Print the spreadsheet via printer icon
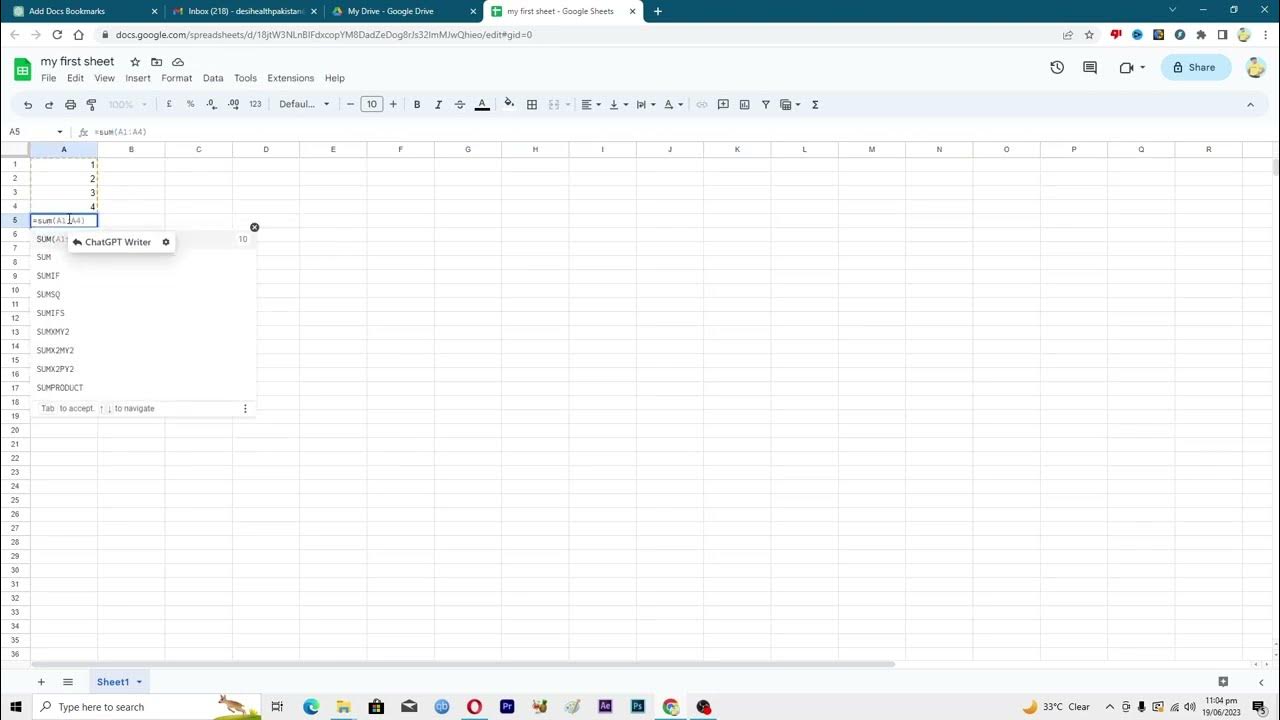The width and height of the screenshot is (1280, 720). (x=70, y=104)
